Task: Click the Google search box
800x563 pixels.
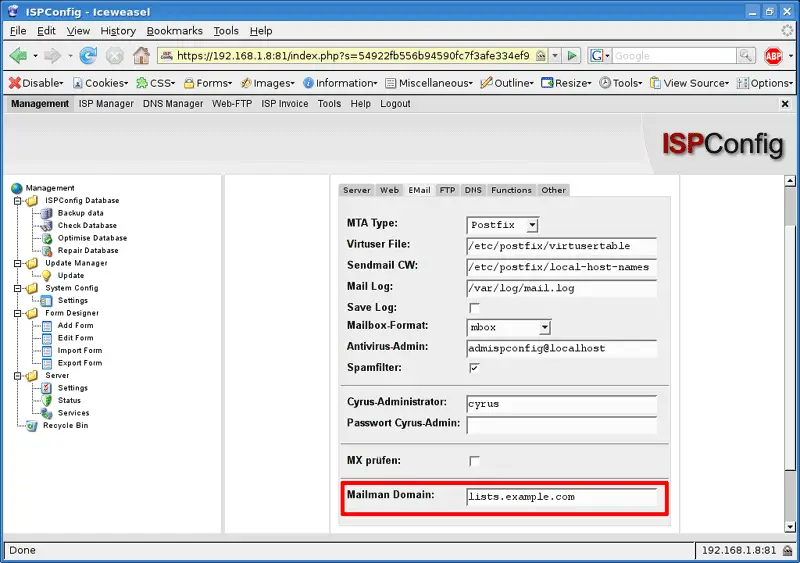Action: tap(674, 56)
